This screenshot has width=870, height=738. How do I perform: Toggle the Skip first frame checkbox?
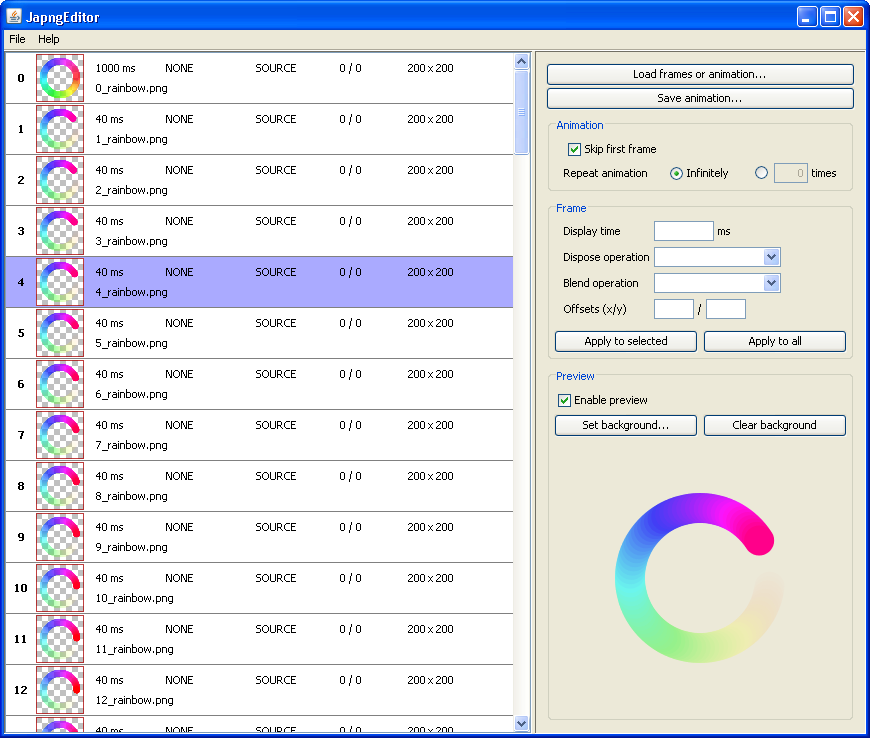click(x=574, y=149)
